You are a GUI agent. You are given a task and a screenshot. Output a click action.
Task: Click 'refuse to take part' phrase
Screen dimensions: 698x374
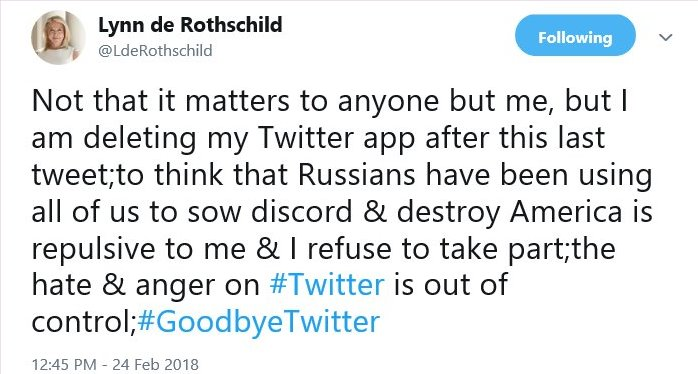pyautogui.click(x=437, y=248)
